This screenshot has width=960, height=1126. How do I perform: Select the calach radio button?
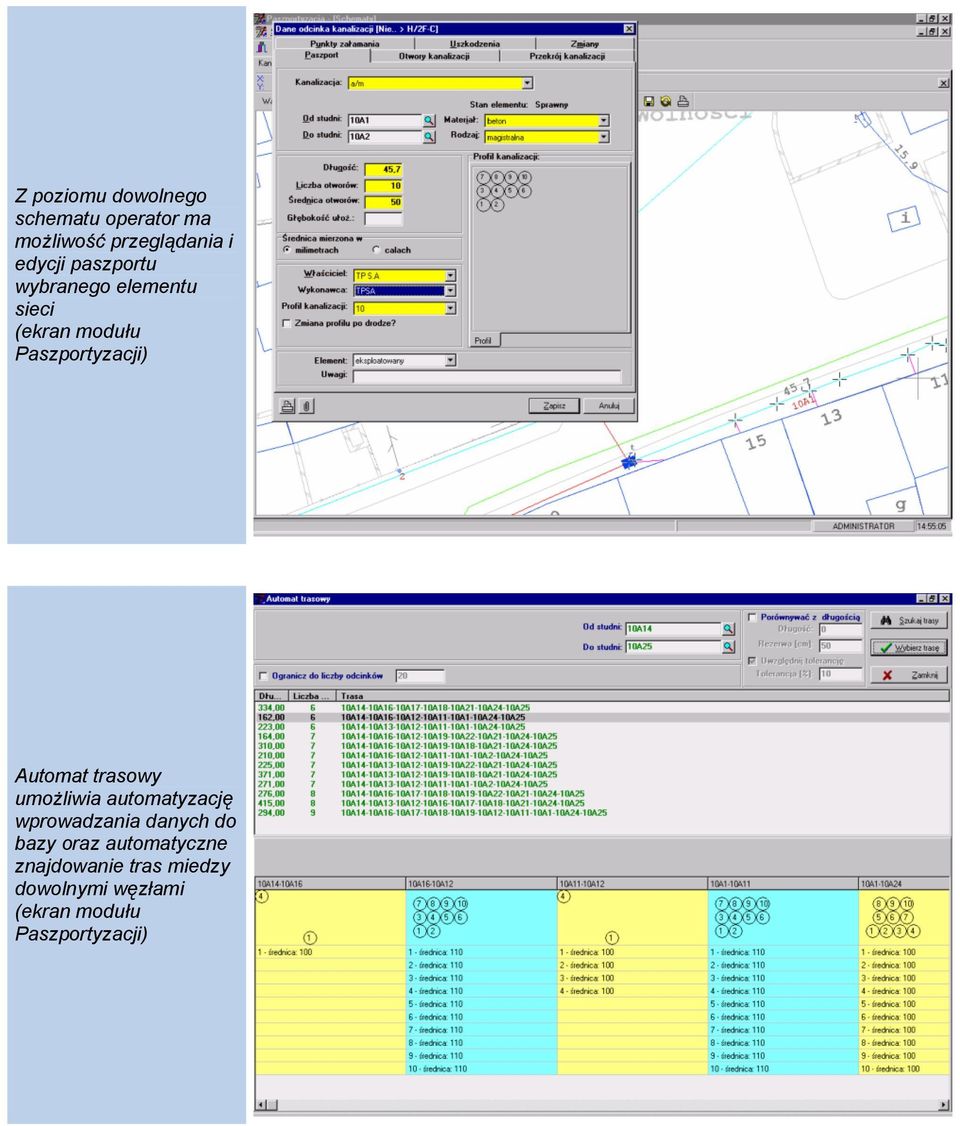pos(376,250)
